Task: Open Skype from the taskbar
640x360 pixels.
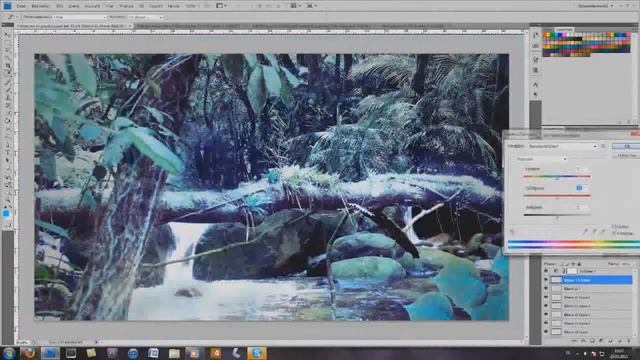Action: tap(257, 353)
